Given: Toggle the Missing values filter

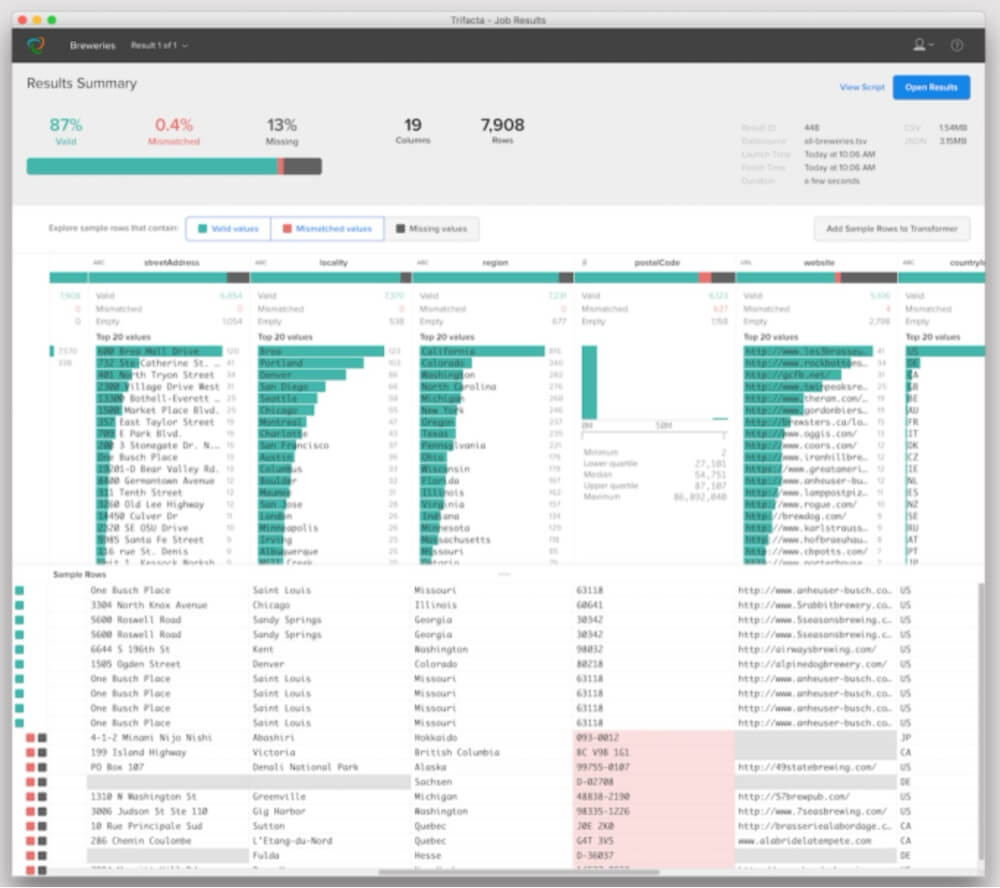Looking at the screenshot, I should click(432, 229).
